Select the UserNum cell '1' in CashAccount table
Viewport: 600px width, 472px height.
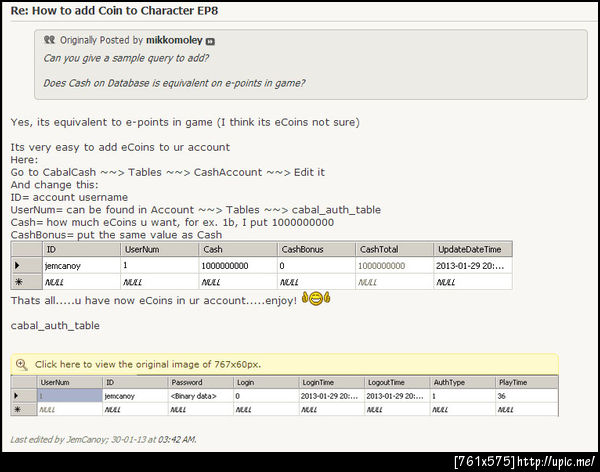tap(159, 266)
